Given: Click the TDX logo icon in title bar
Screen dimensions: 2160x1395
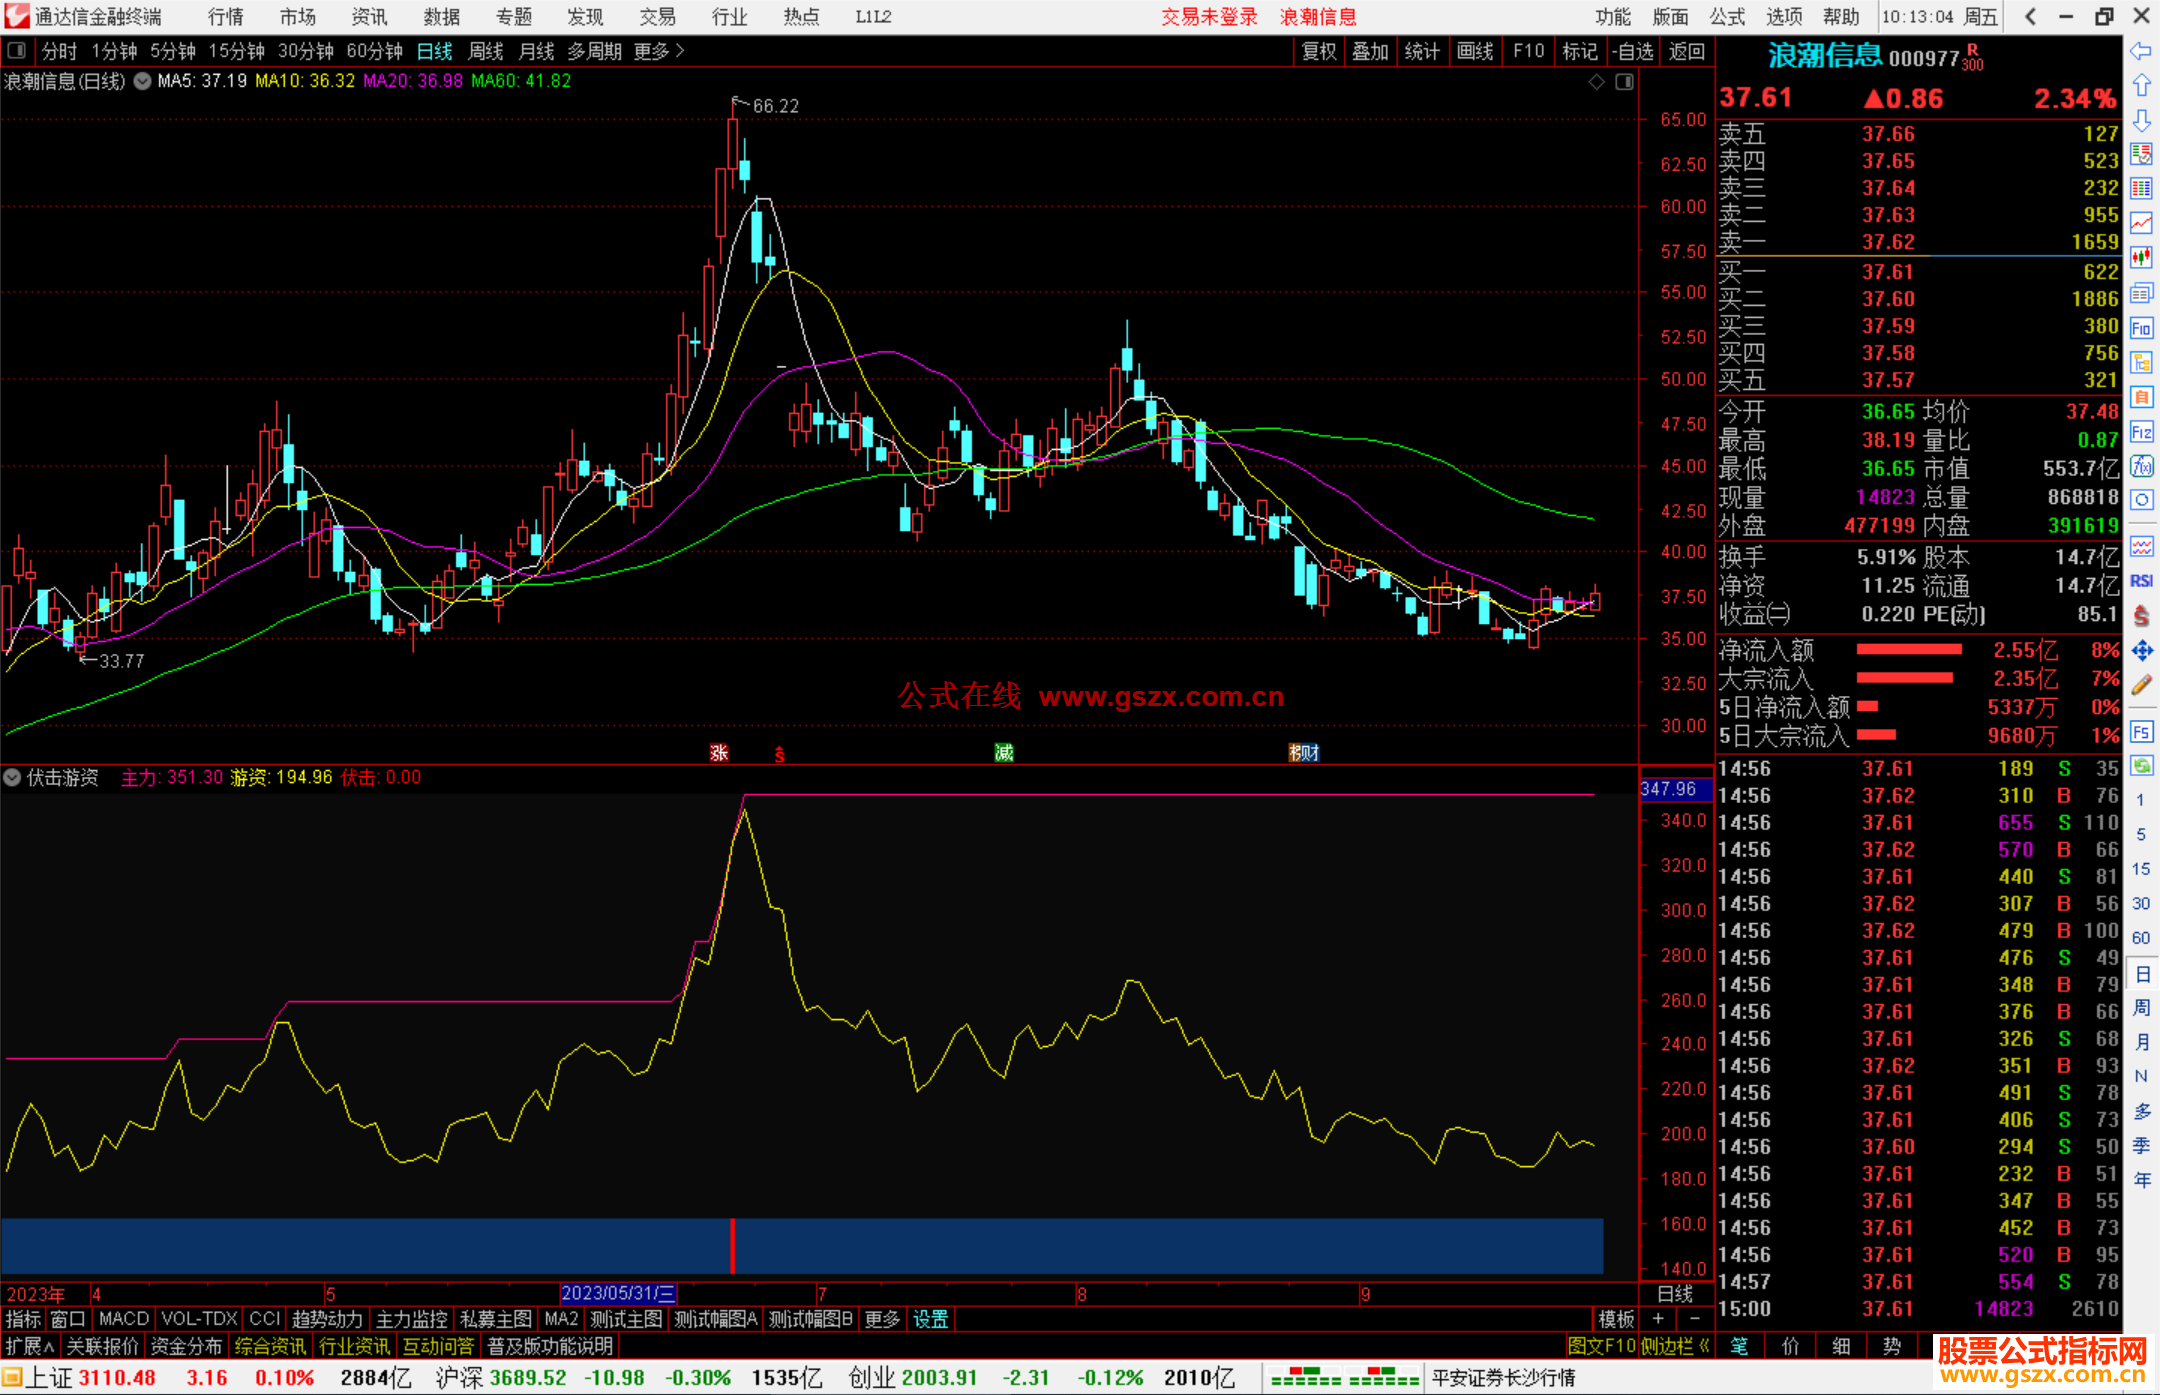Looking at the screenshot, I should [x=17, y=16].
